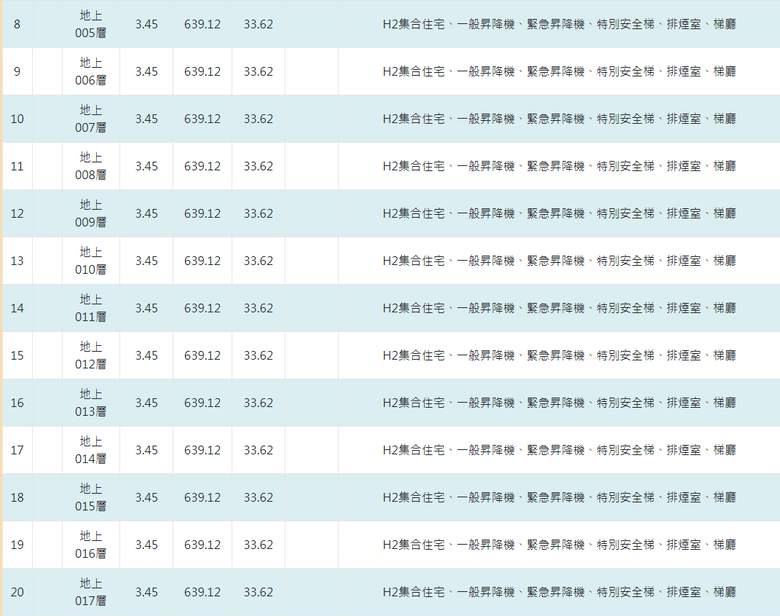780x616 pixels.
Task: Select row number 20 cell
Action: (17, 592)
